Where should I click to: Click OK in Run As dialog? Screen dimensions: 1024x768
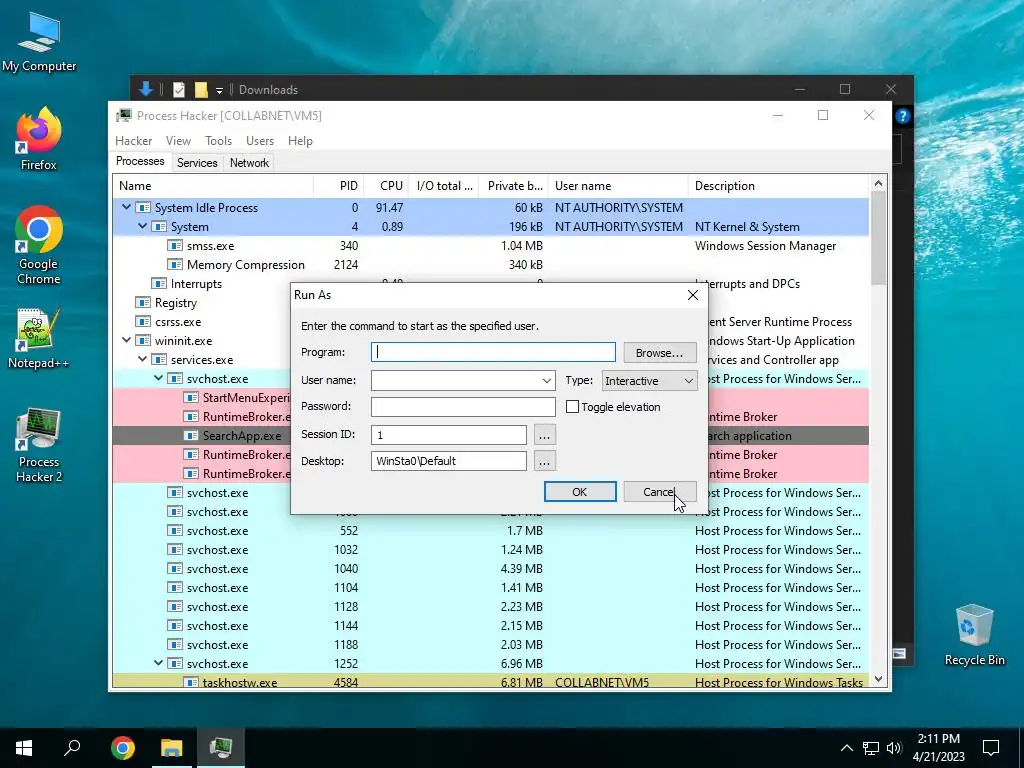[x=580, y=492]
